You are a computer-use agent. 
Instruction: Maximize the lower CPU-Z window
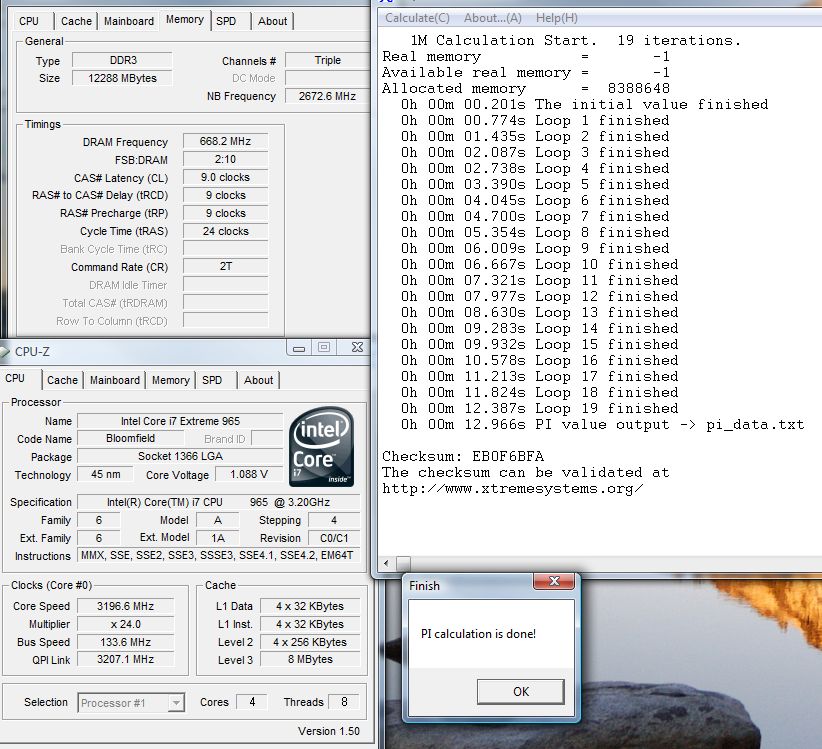click(324, 348)
